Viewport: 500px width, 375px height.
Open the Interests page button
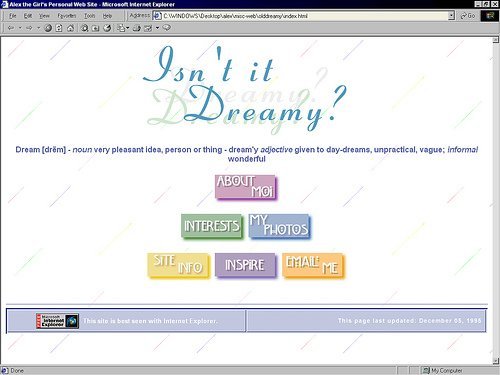tap(212, 226)
